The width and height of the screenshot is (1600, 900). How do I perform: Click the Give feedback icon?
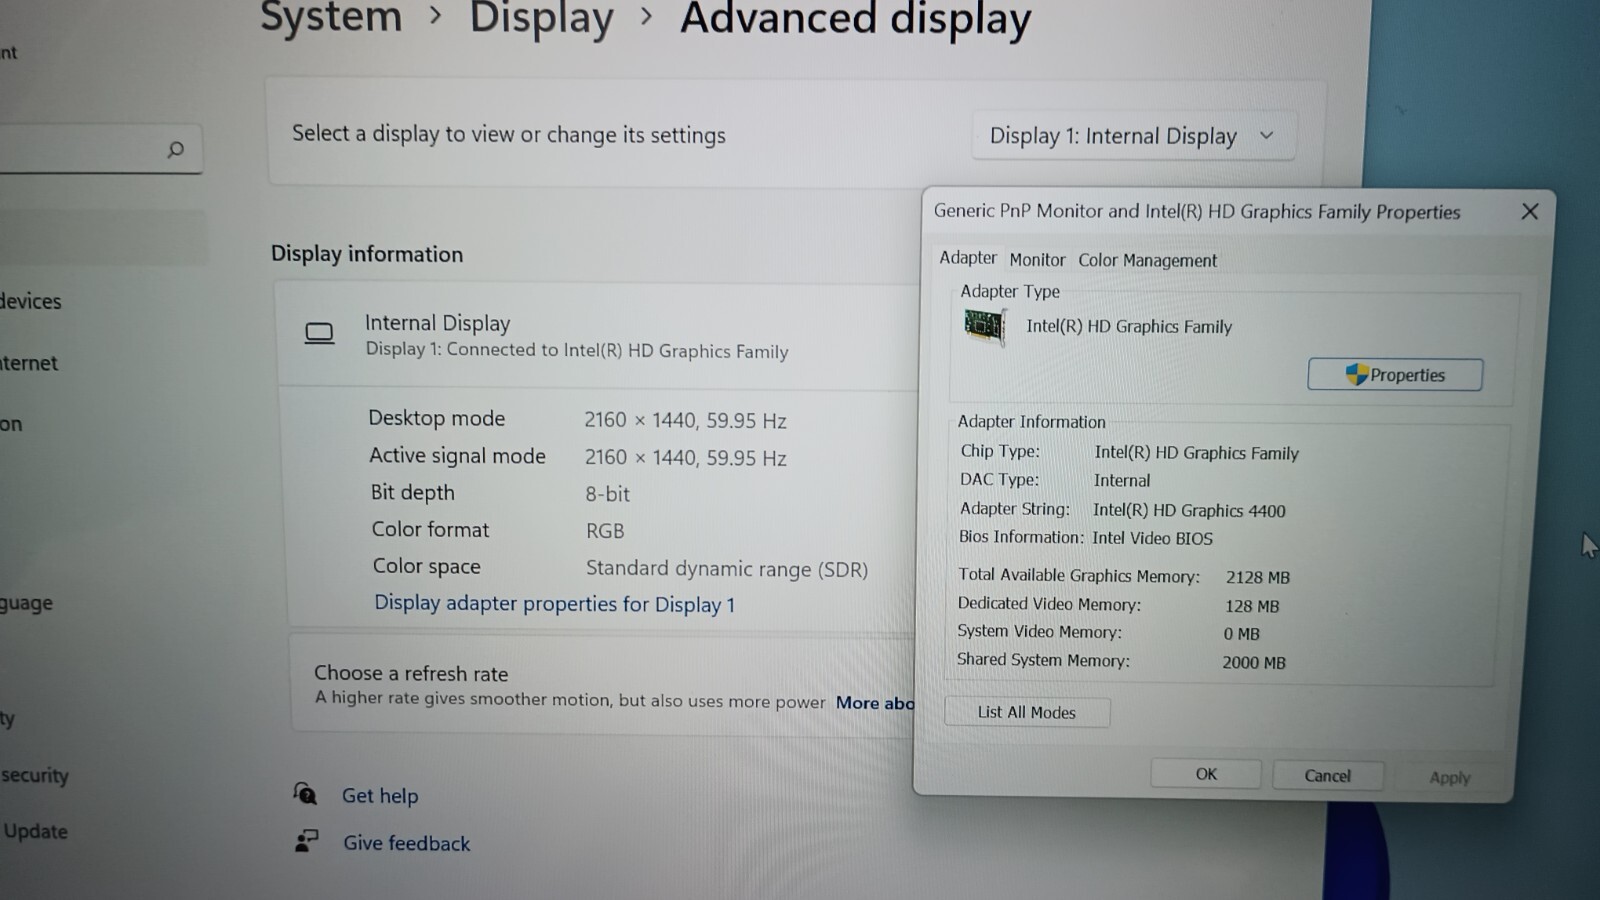click(x=306, y=841)
